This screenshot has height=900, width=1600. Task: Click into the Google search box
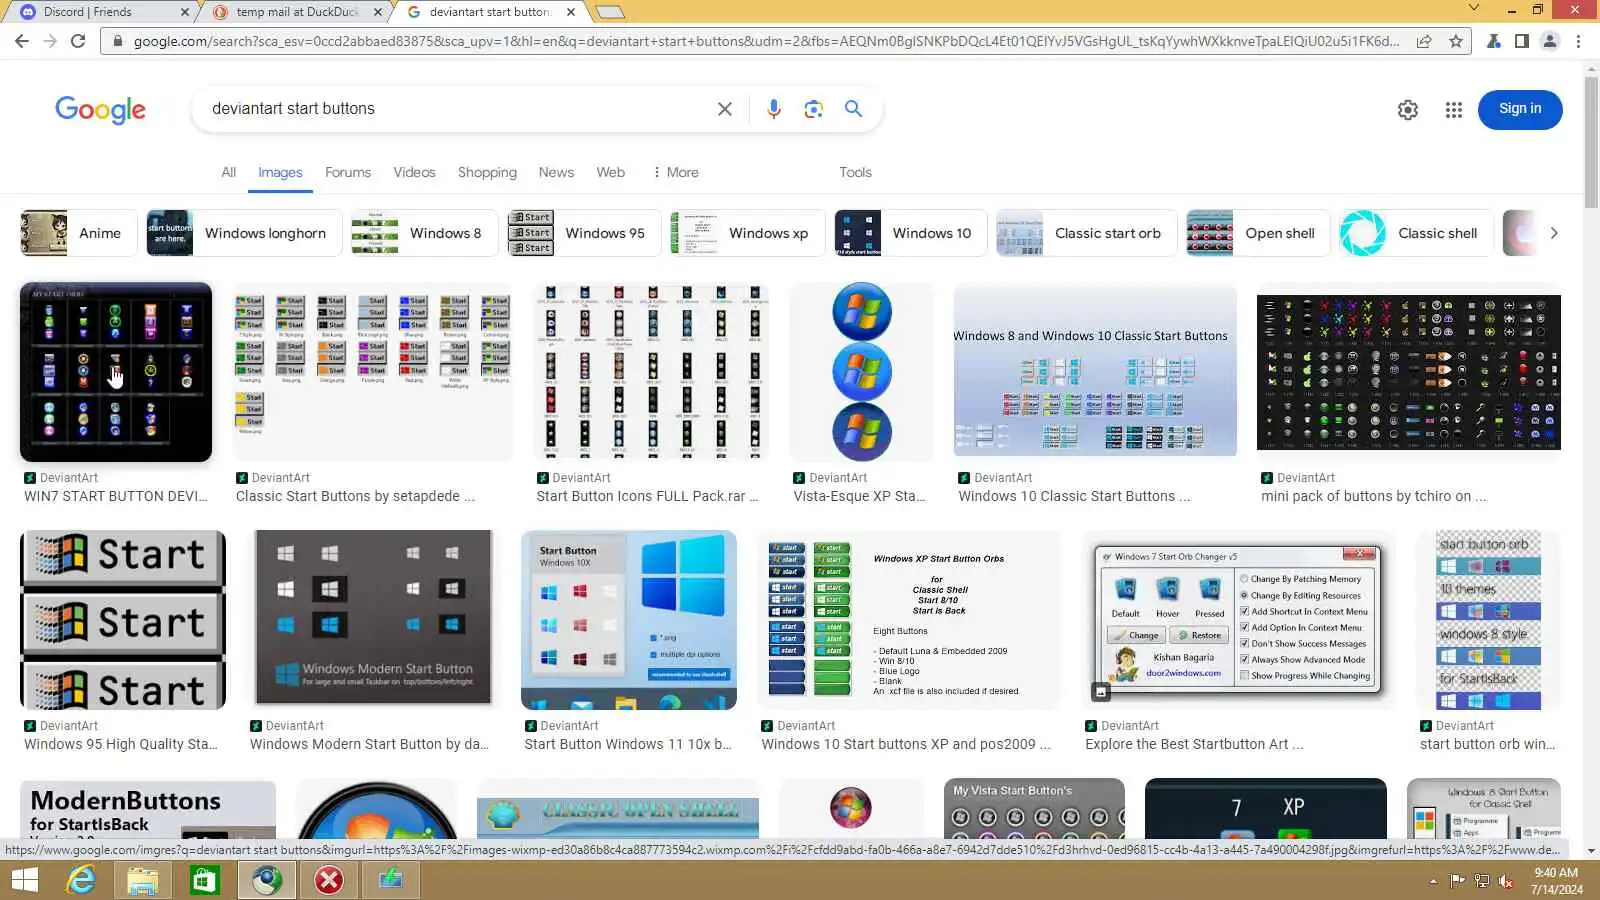pos(455,109)
